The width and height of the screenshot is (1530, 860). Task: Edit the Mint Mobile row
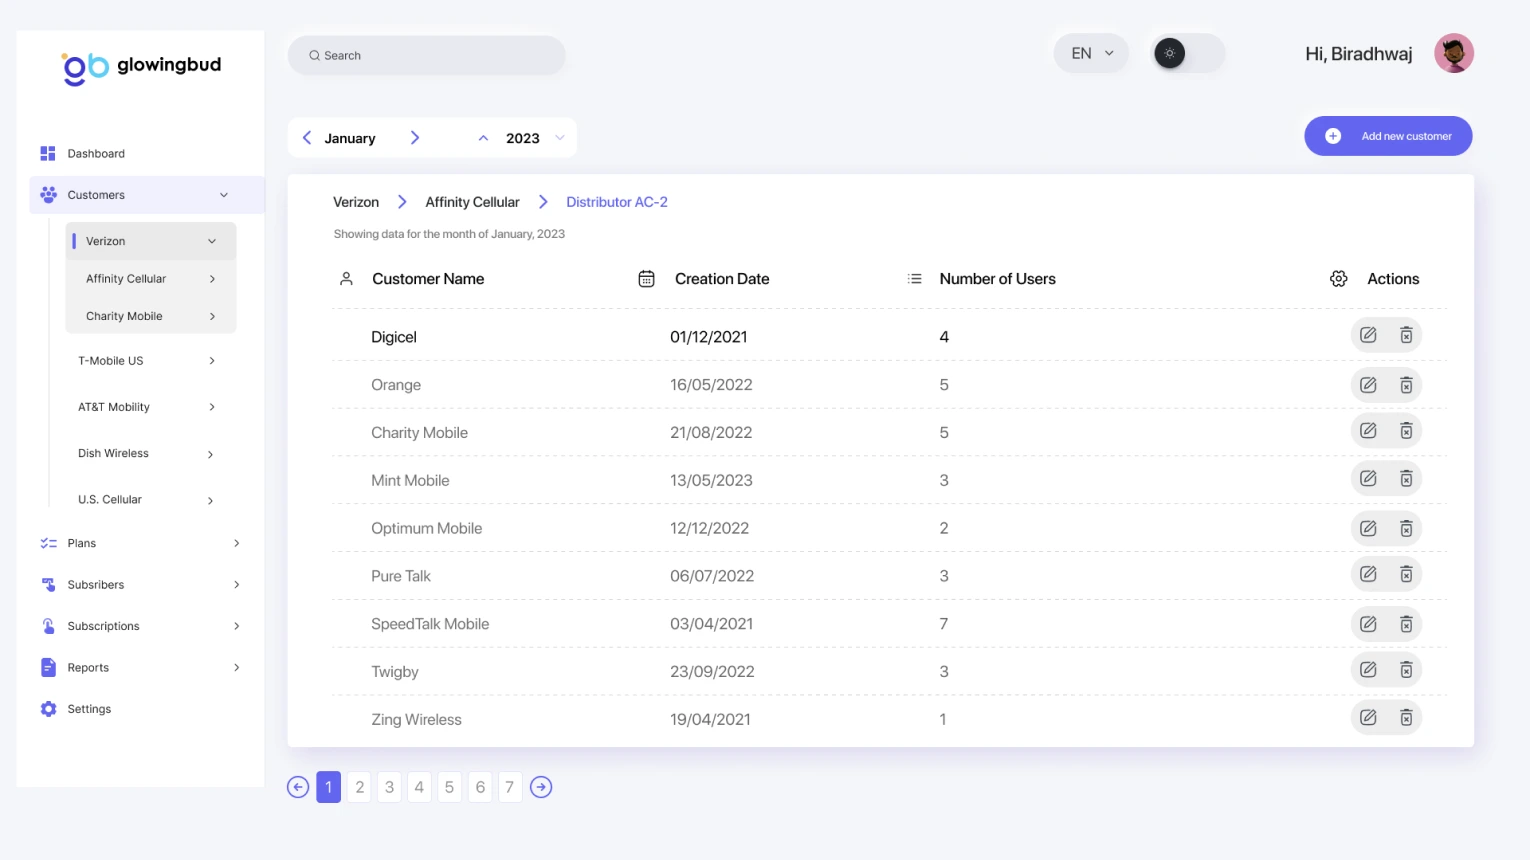1368,479
